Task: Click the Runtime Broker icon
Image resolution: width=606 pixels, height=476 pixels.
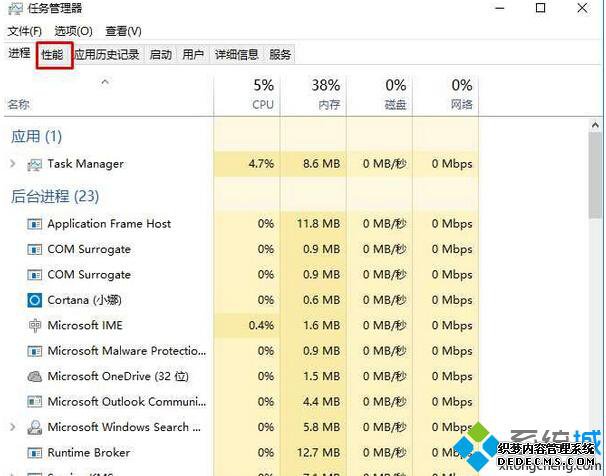Action: pos(34,453)
